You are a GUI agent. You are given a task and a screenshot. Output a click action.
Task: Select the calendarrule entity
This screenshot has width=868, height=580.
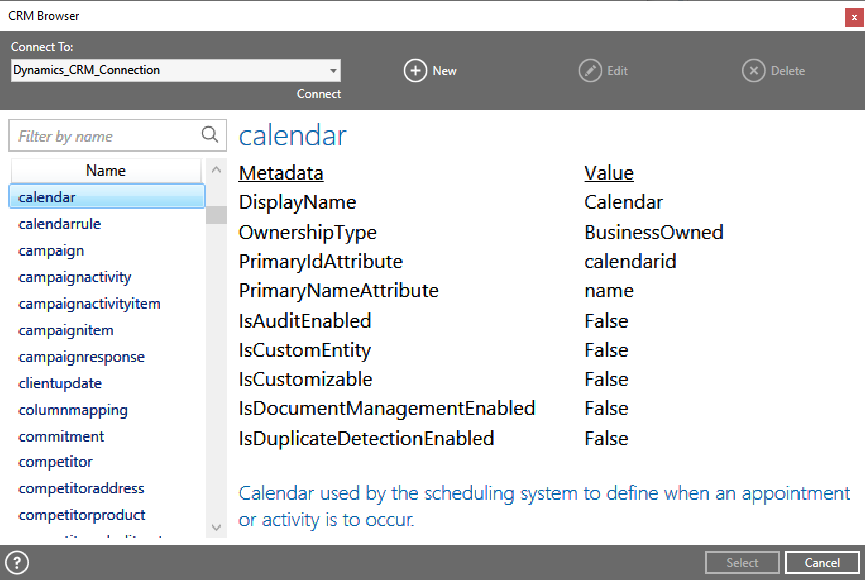click(x=59, y=224)
